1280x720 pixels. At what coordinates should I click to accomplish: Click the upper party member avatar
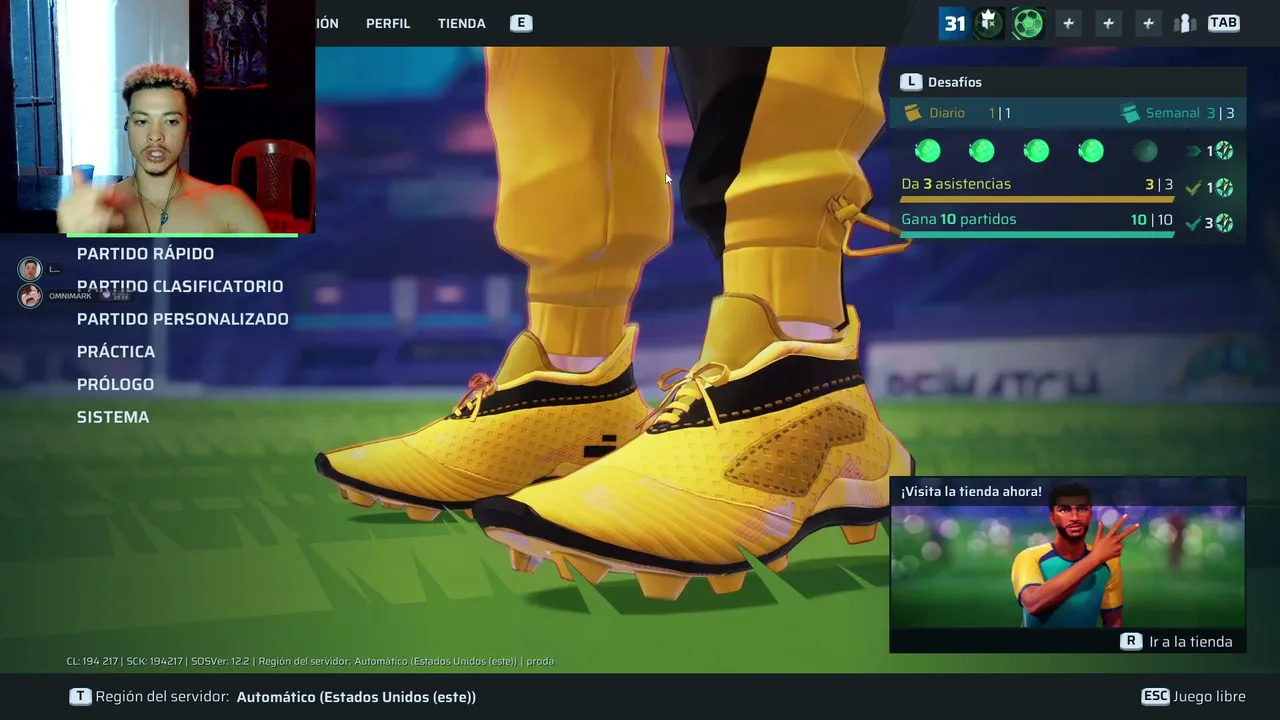(x=30, y=269)
